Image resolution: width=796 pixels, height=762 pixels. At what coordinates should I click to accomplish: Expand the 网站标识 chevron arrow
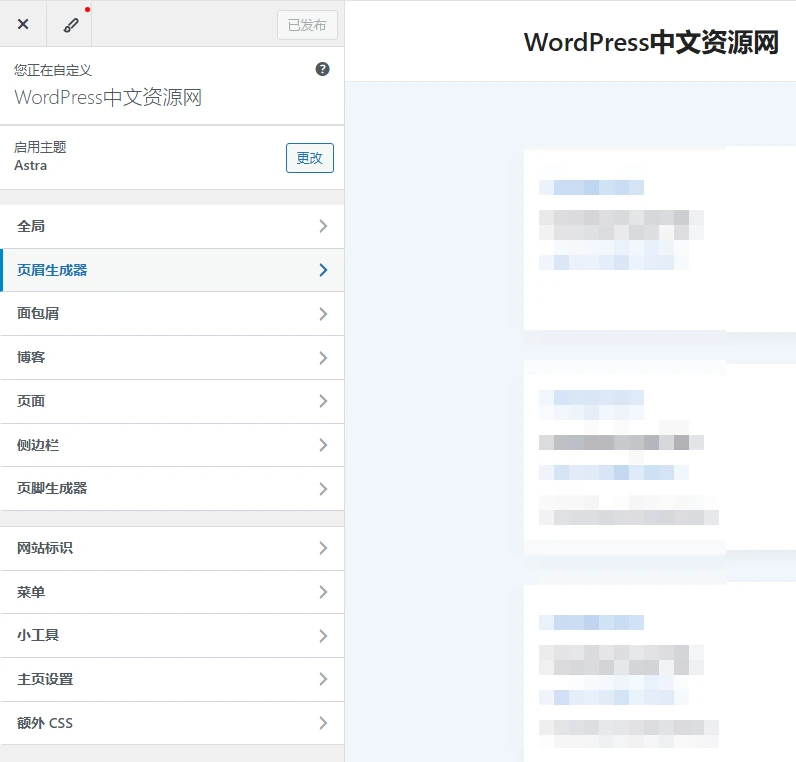tap(323, 548)
